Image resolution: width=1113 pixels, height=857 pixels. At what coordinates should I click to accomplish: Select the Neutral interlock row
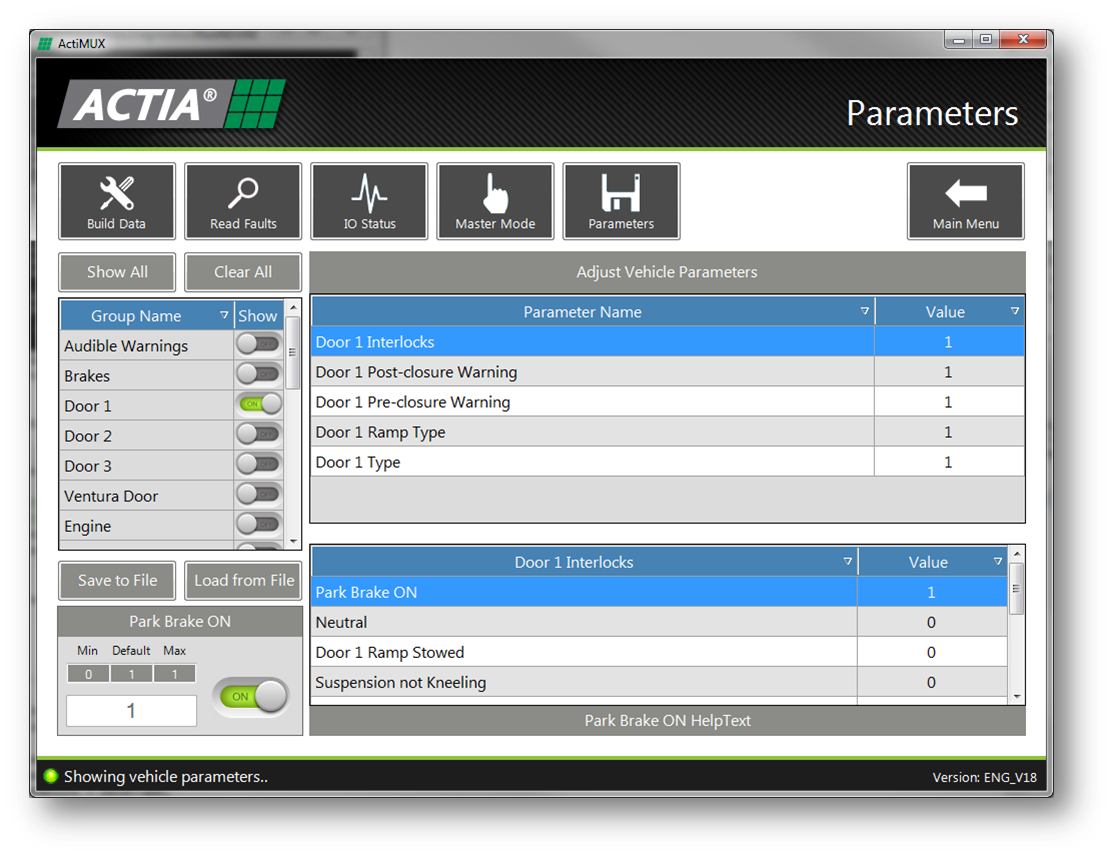coord(585,621)
